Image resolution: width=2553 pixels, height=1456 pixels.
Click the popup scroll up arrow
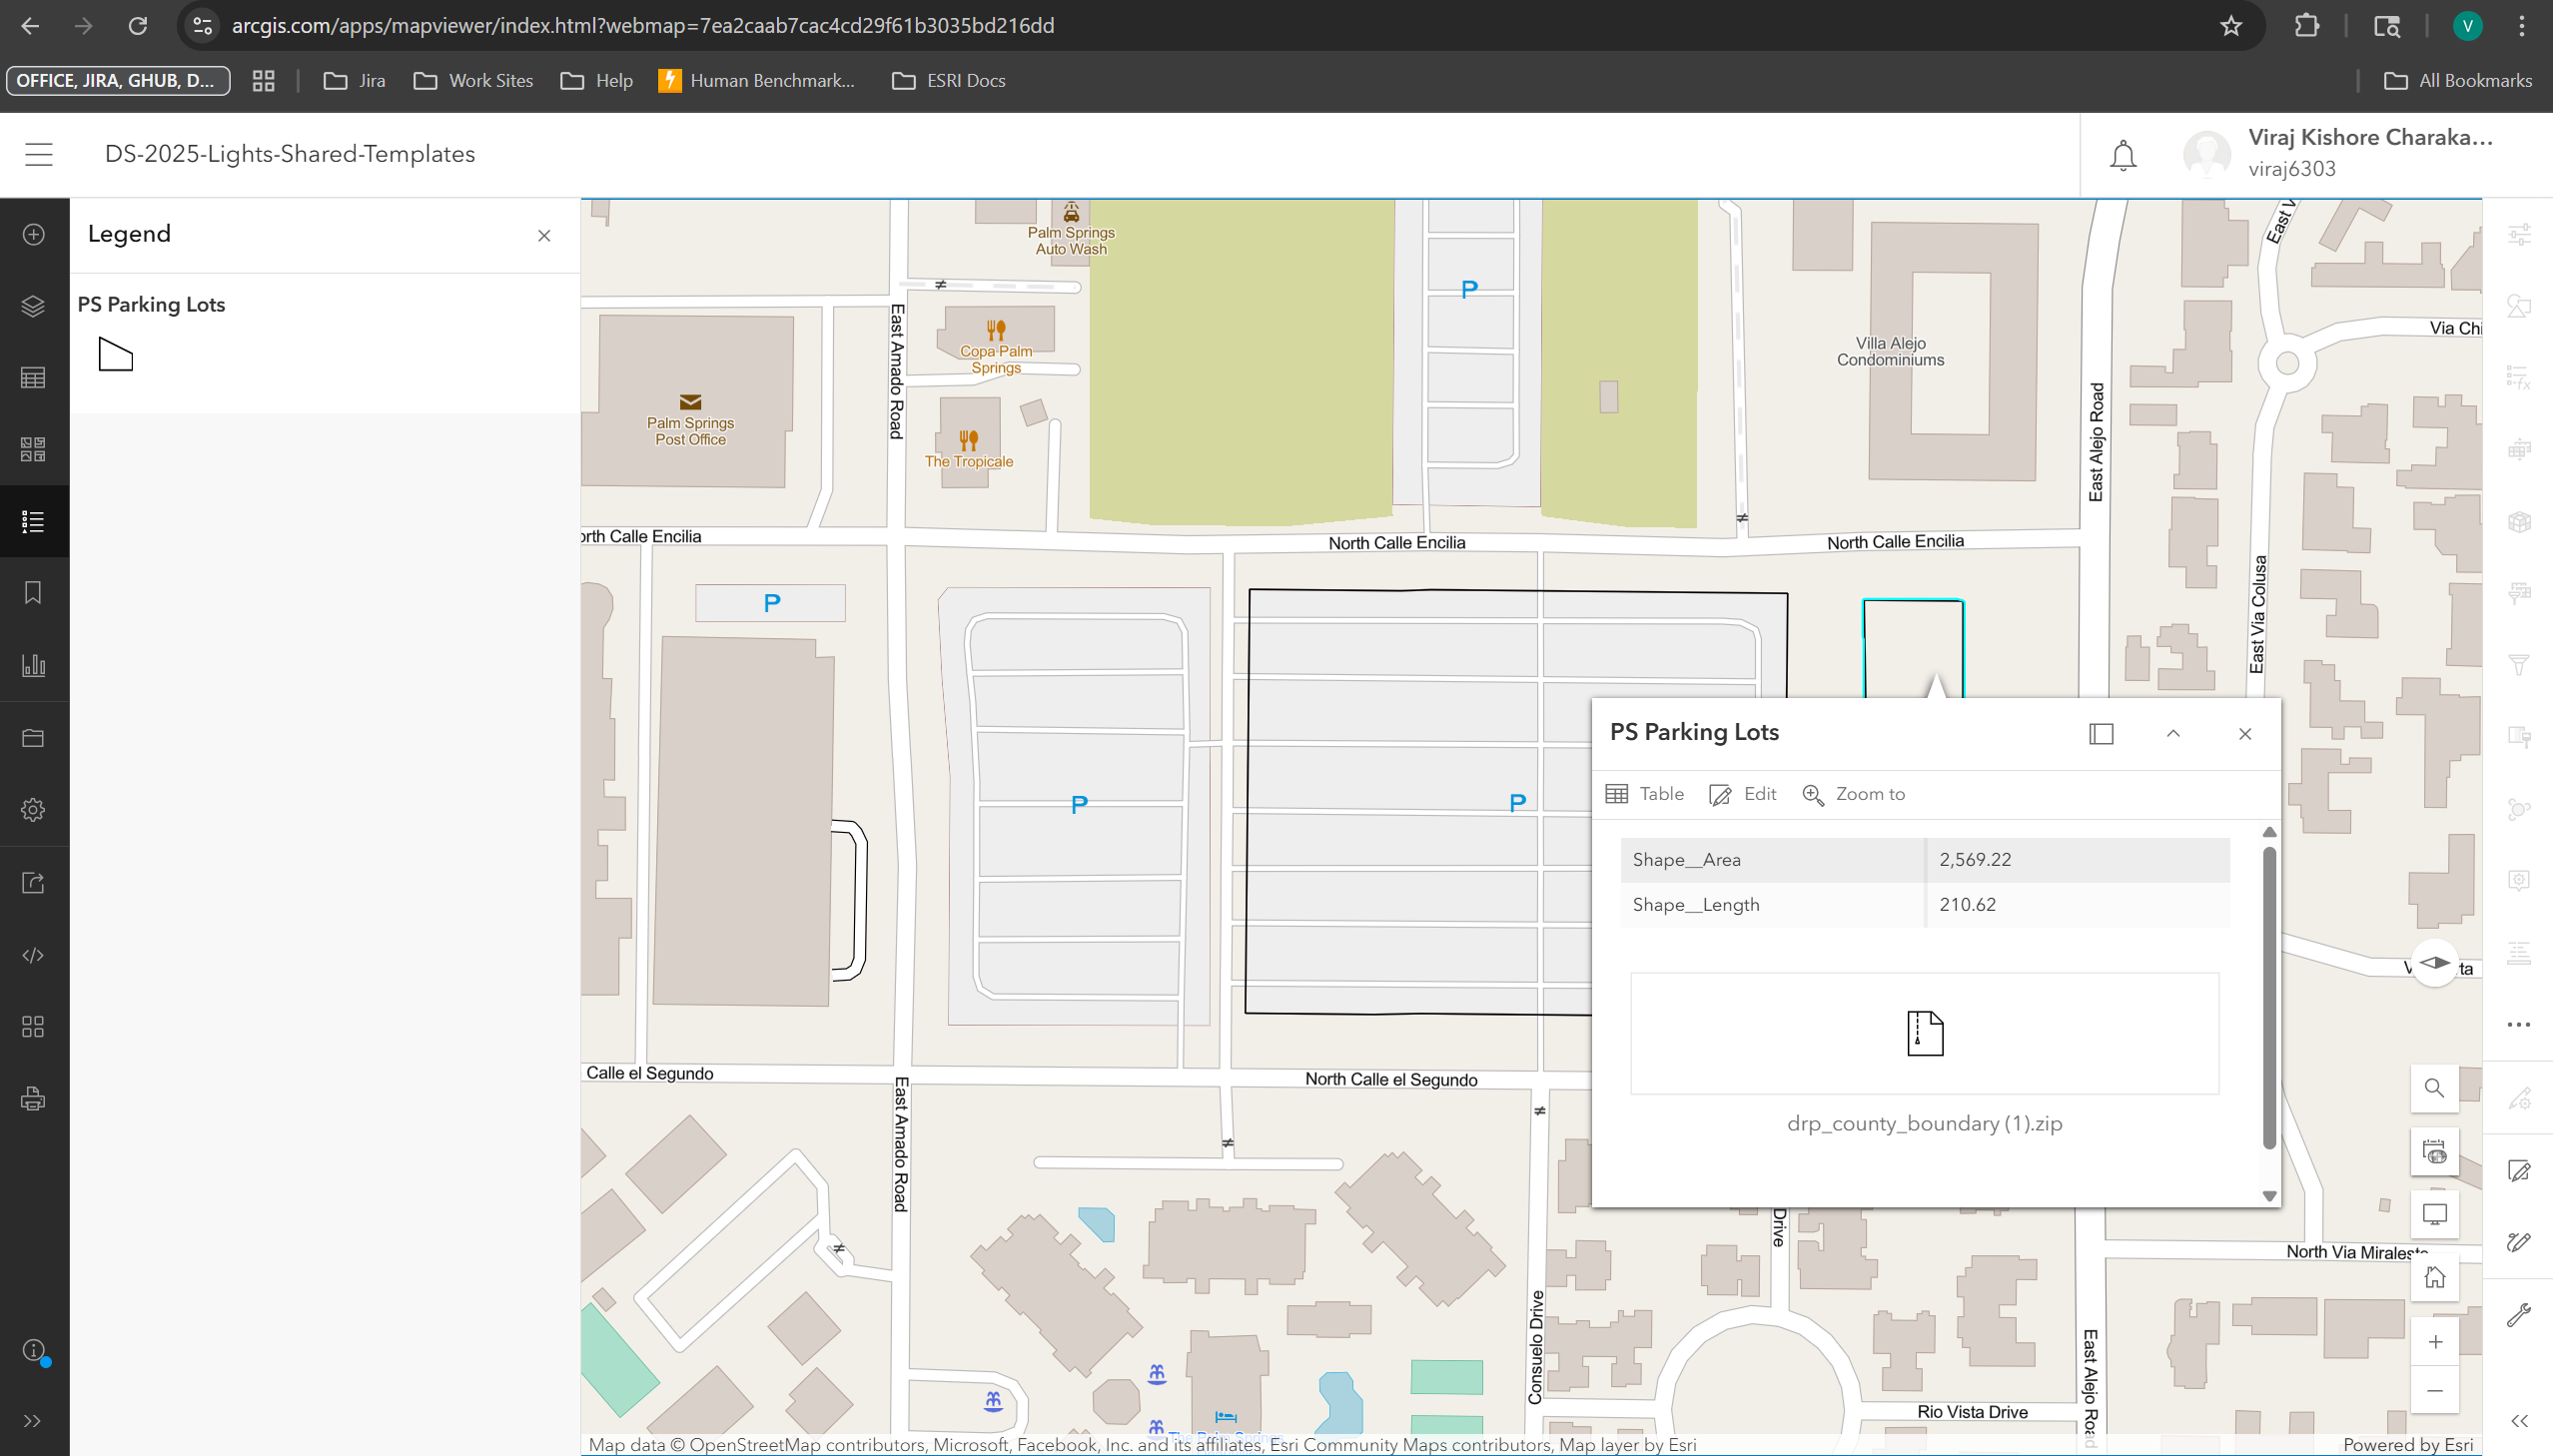pos(2269,832)
